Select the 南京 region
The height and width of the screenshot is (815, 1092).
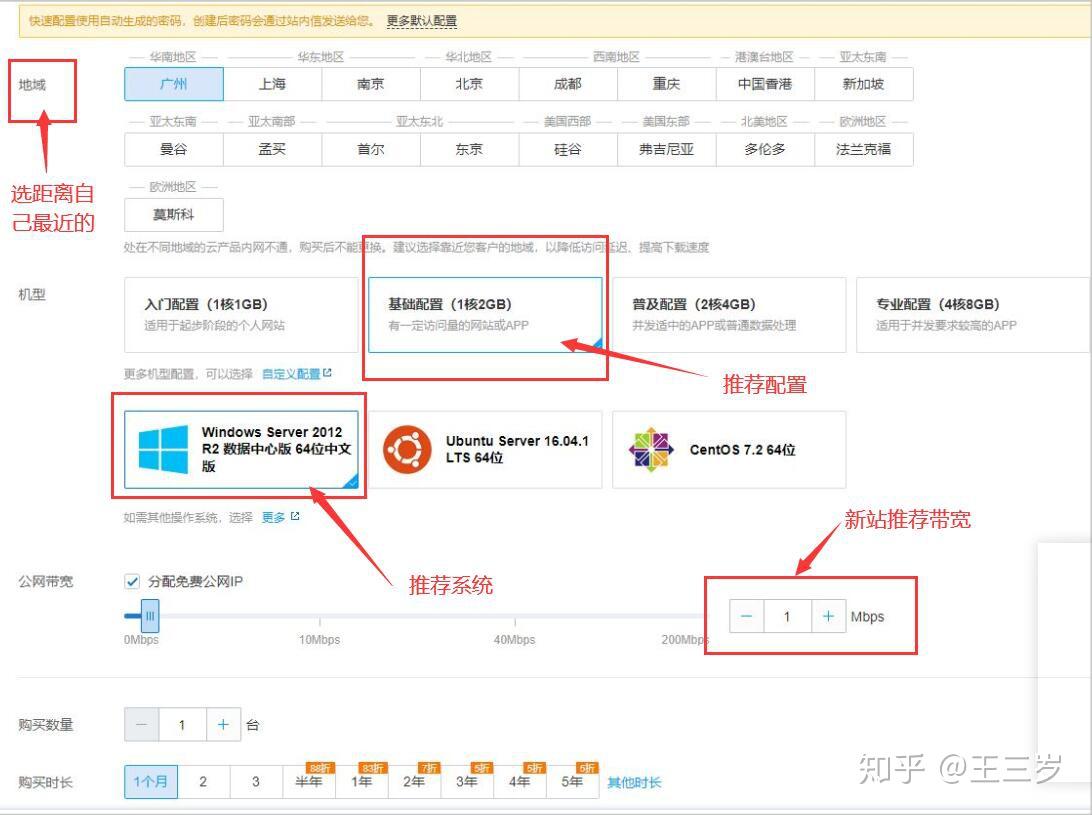click(x=370, y=84)
